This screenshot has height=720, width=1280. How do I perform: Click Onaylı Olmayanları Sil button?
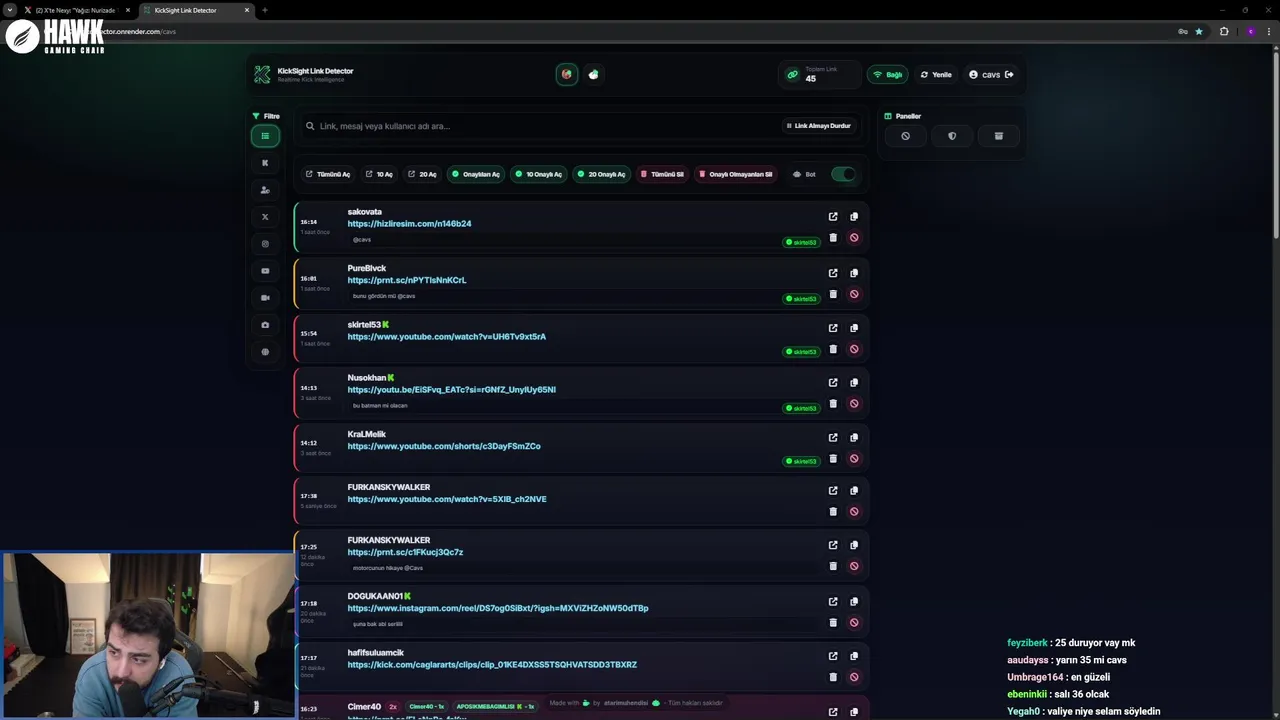(x=735, y=174)
